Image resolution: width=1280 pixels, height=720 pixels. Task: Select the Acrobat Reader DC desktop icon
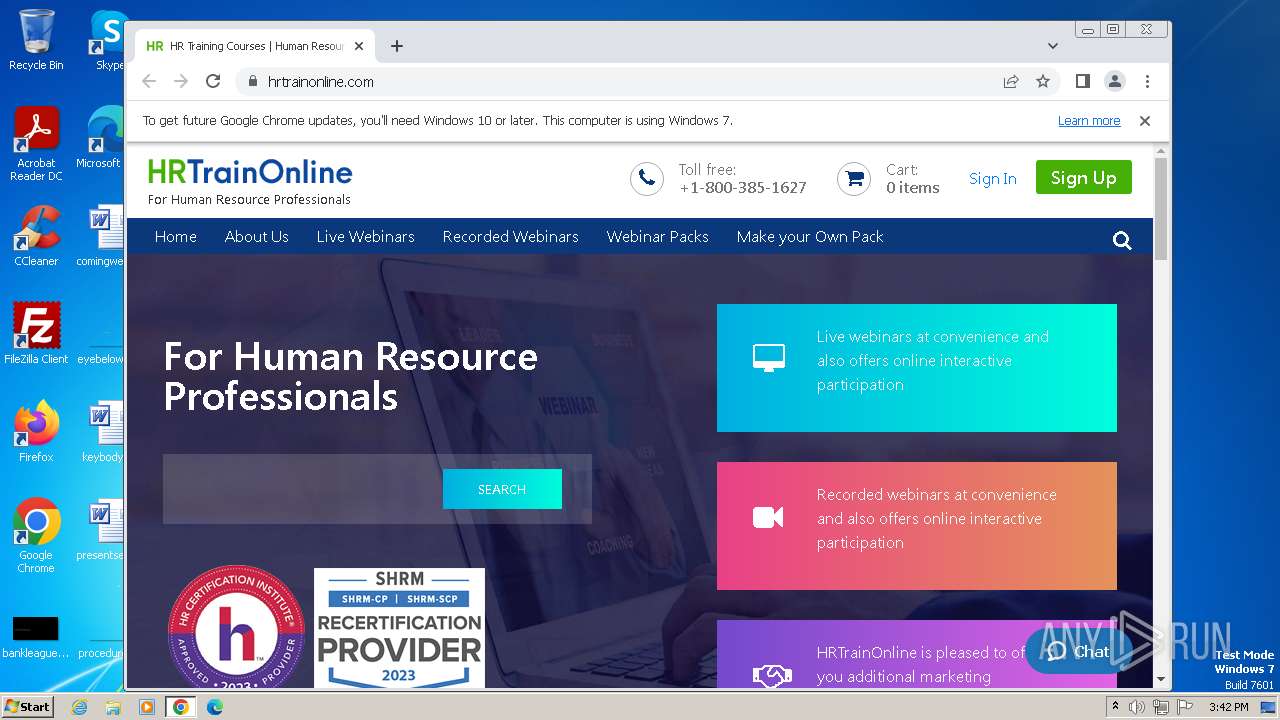tap(36, 144)
